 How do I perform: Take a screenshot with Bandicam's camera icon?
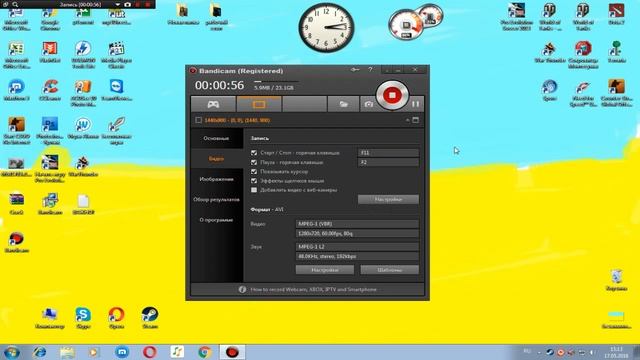point(368,104)
